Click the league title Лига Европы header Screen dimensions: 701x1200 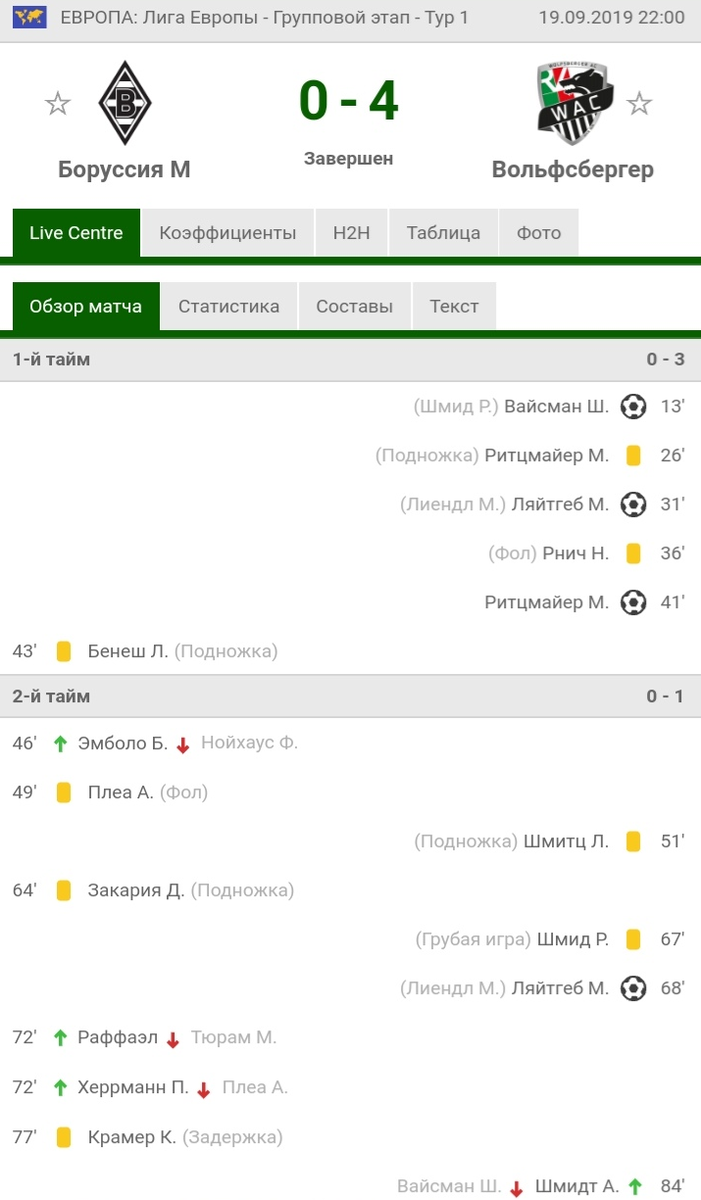(x=264, y=18)
